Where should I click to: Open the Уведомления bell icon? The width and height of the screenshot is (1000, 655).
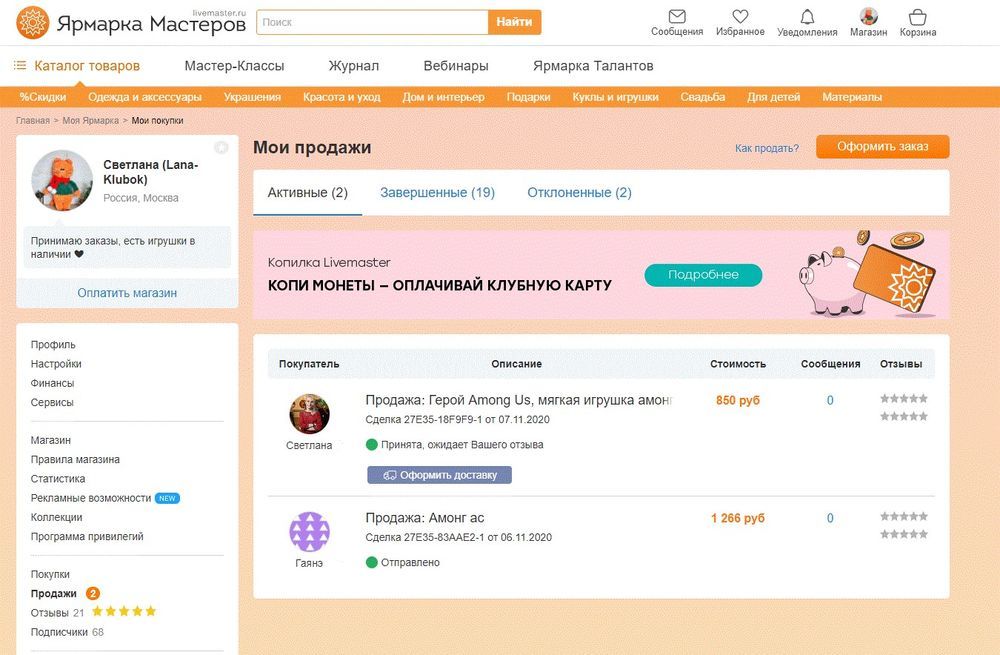pyautogui.click(x=807, y=17)
